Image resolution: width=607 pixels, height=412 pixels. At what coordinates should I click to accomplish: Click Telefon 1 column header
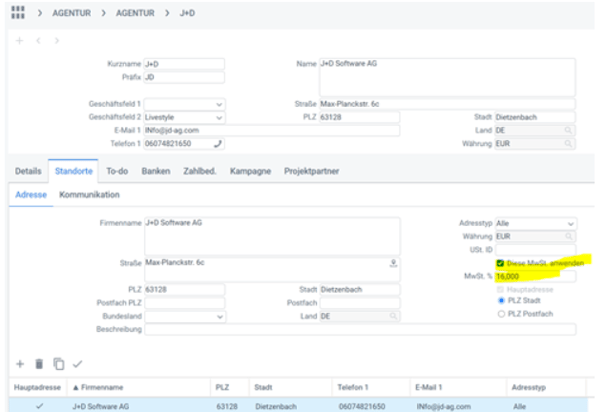point(371,387)
